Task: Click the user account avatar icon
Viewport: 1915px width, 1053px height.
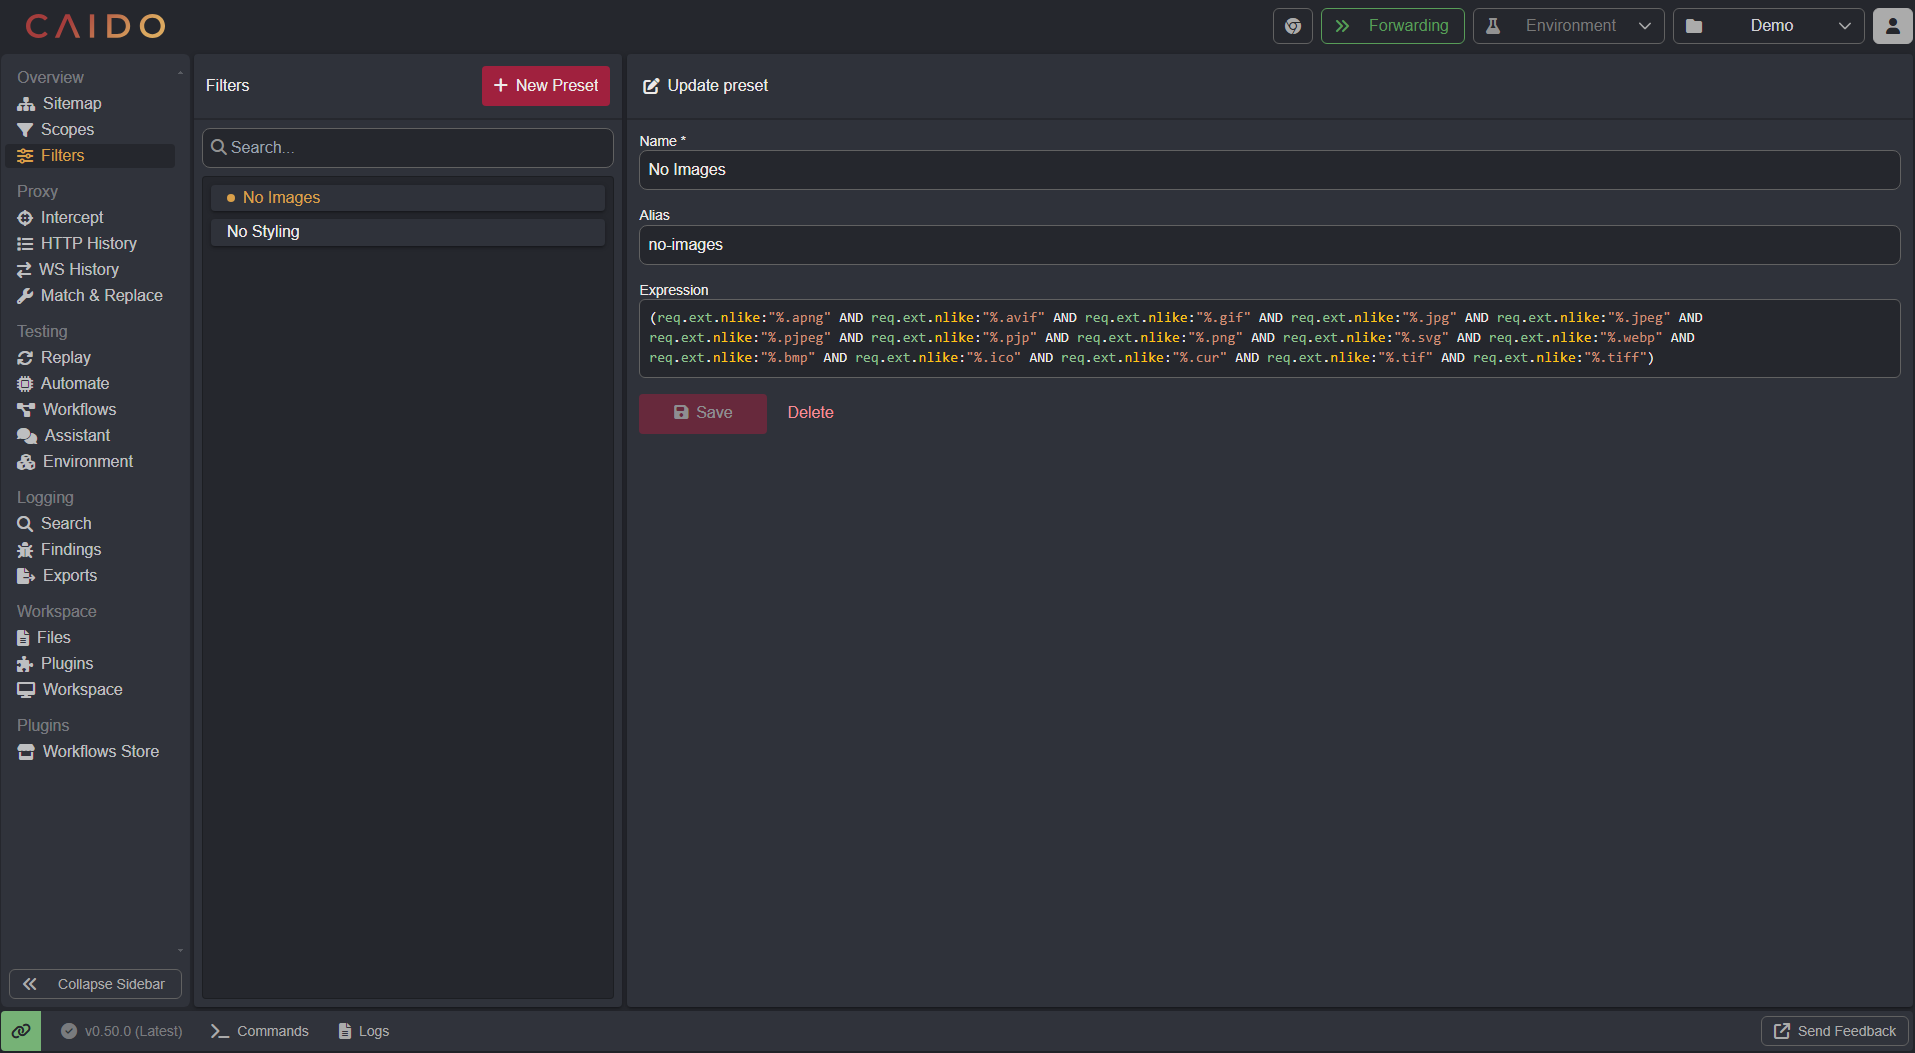Action: tap(1892, 26)
